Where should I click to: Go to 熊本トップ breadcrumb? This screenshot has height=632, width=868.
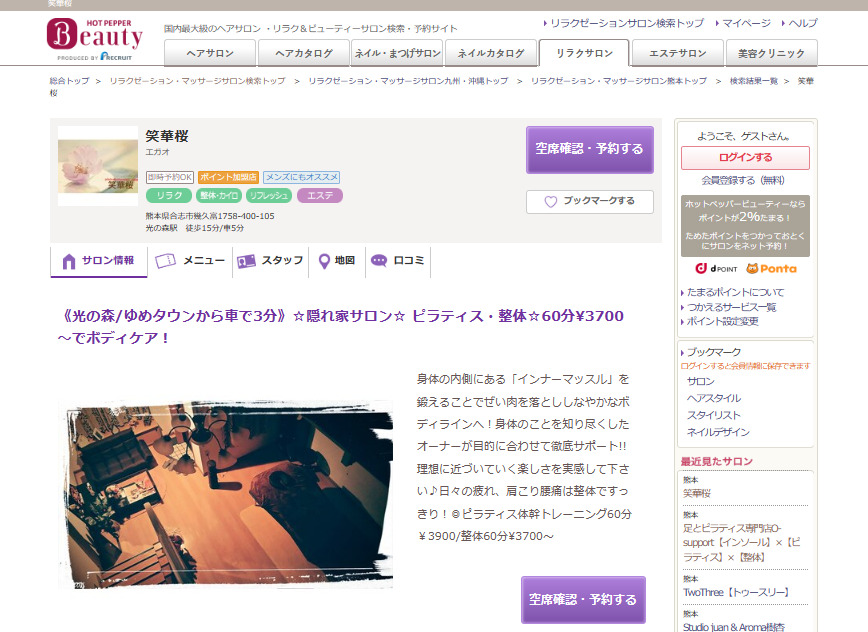click(x=619, y=81)
